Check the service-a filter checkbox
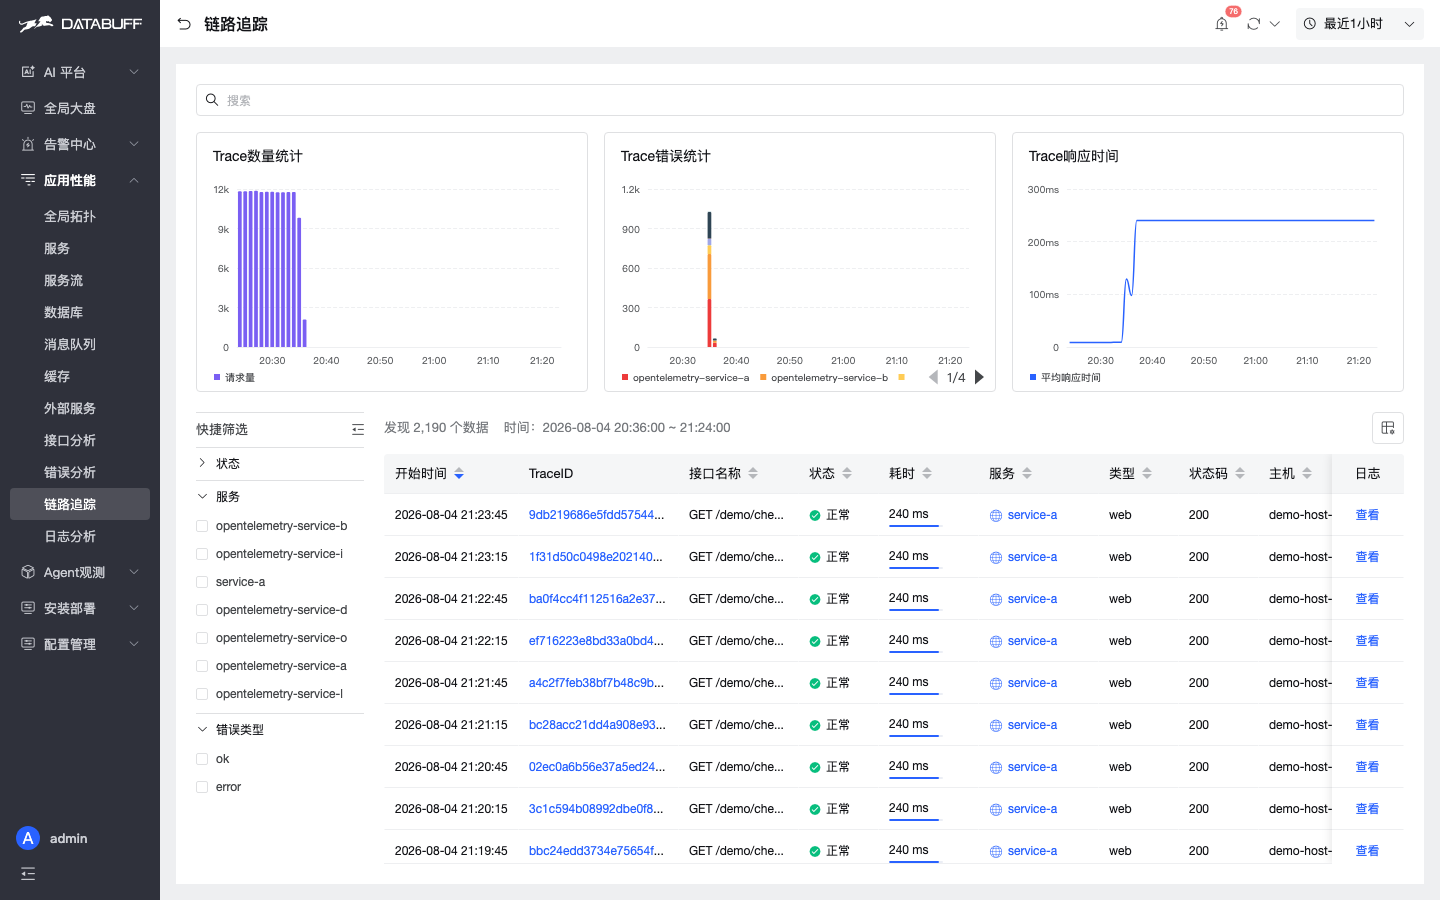This screenshot has height=900, width=1440. (202, 582)
